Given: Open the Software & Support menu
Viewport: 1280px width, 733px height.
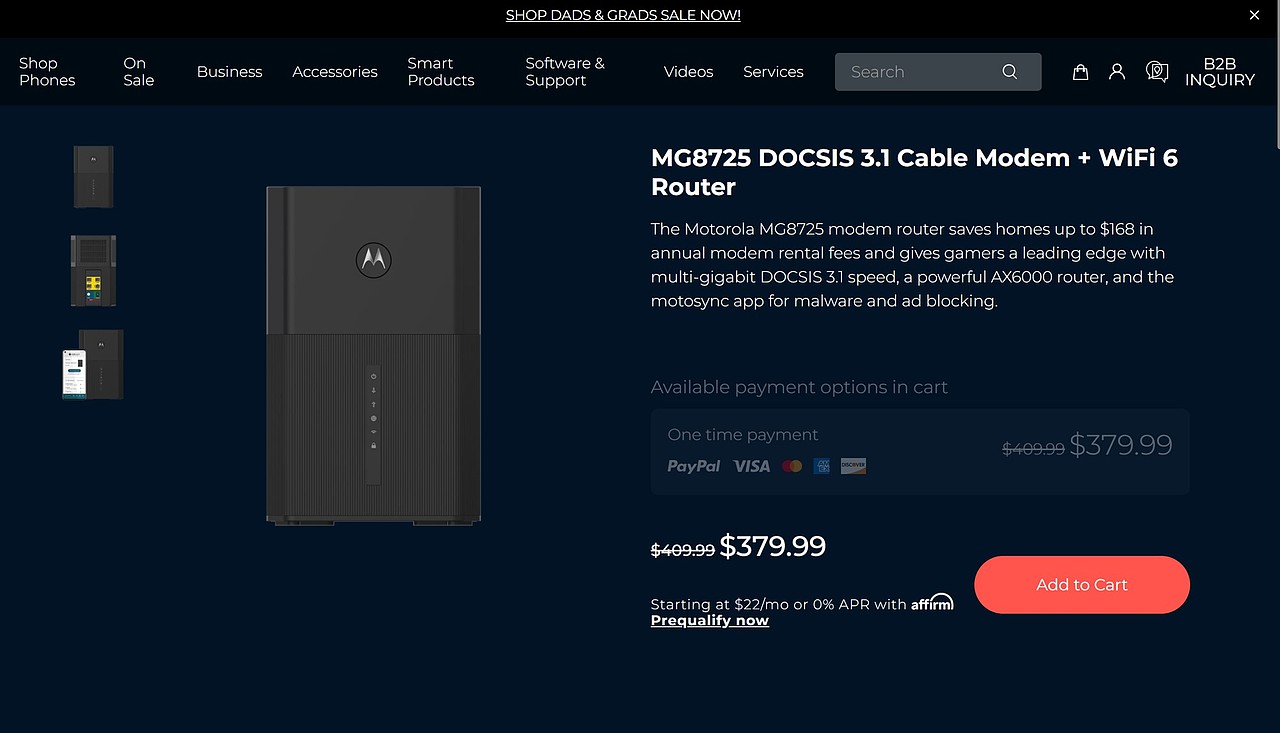Looking at the screenshot, I should [564, 72].
